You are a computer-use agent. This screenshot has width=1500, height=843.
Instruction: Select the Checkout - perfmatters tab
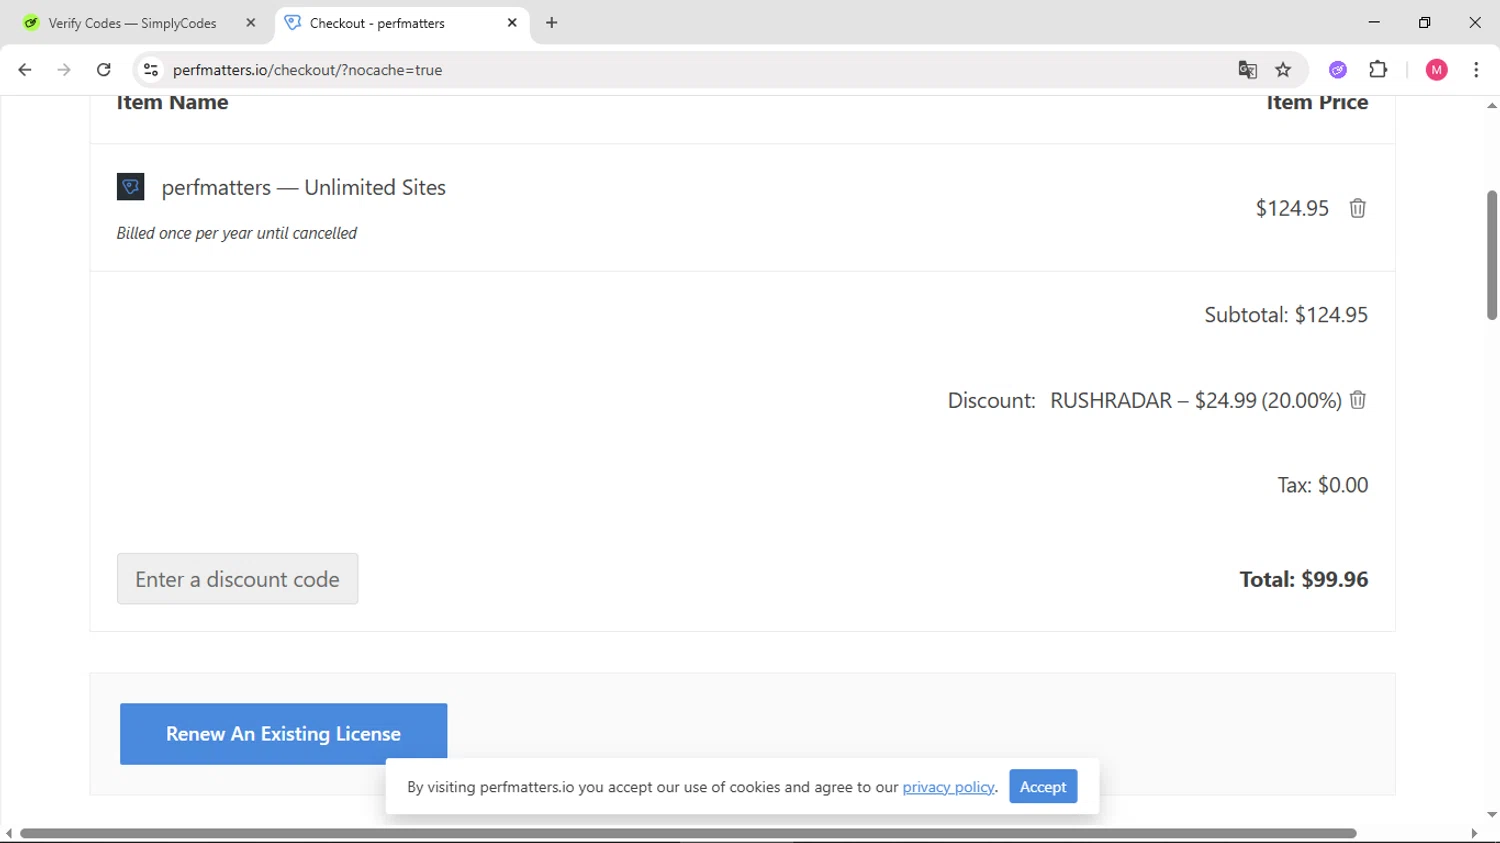point(377,23)
